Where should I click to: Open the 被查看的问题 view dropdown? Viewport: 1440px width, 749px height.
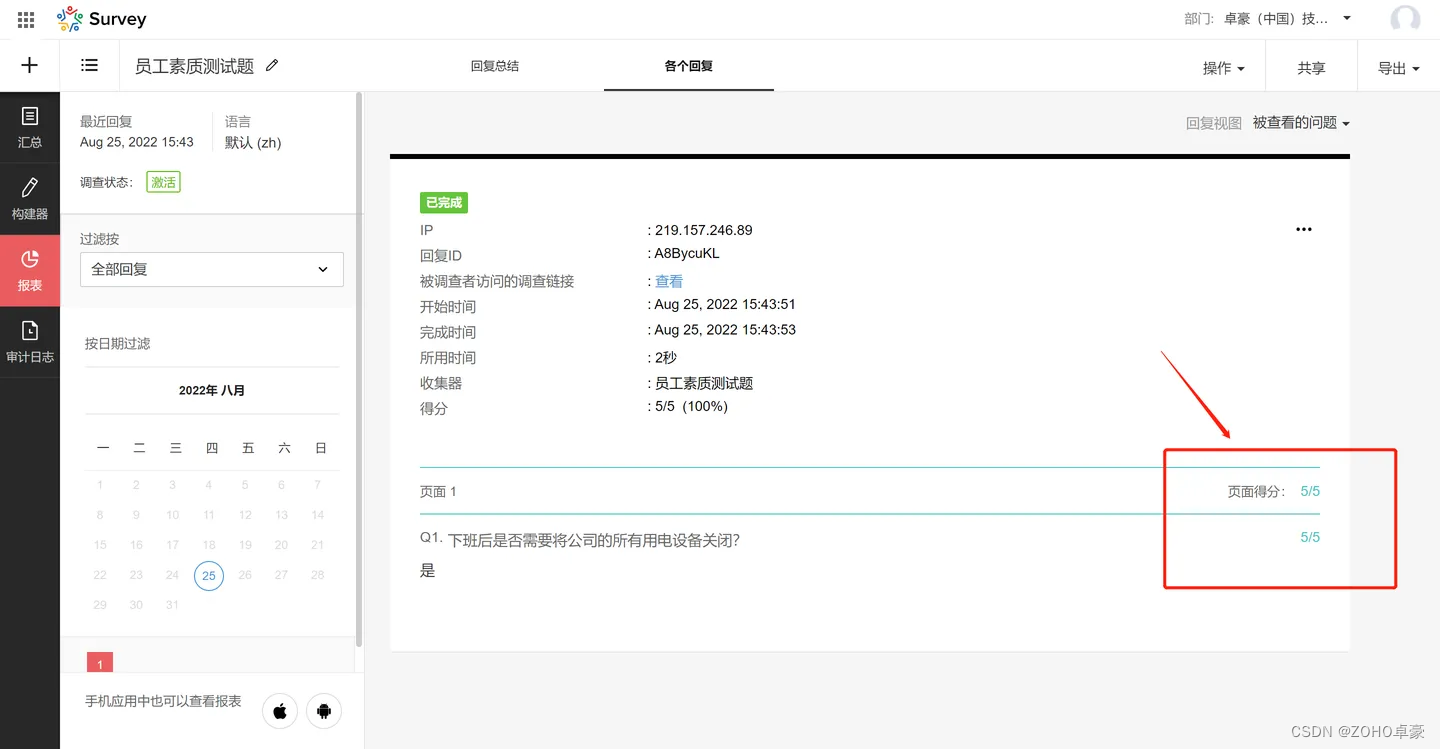(x=1301, y=123)
